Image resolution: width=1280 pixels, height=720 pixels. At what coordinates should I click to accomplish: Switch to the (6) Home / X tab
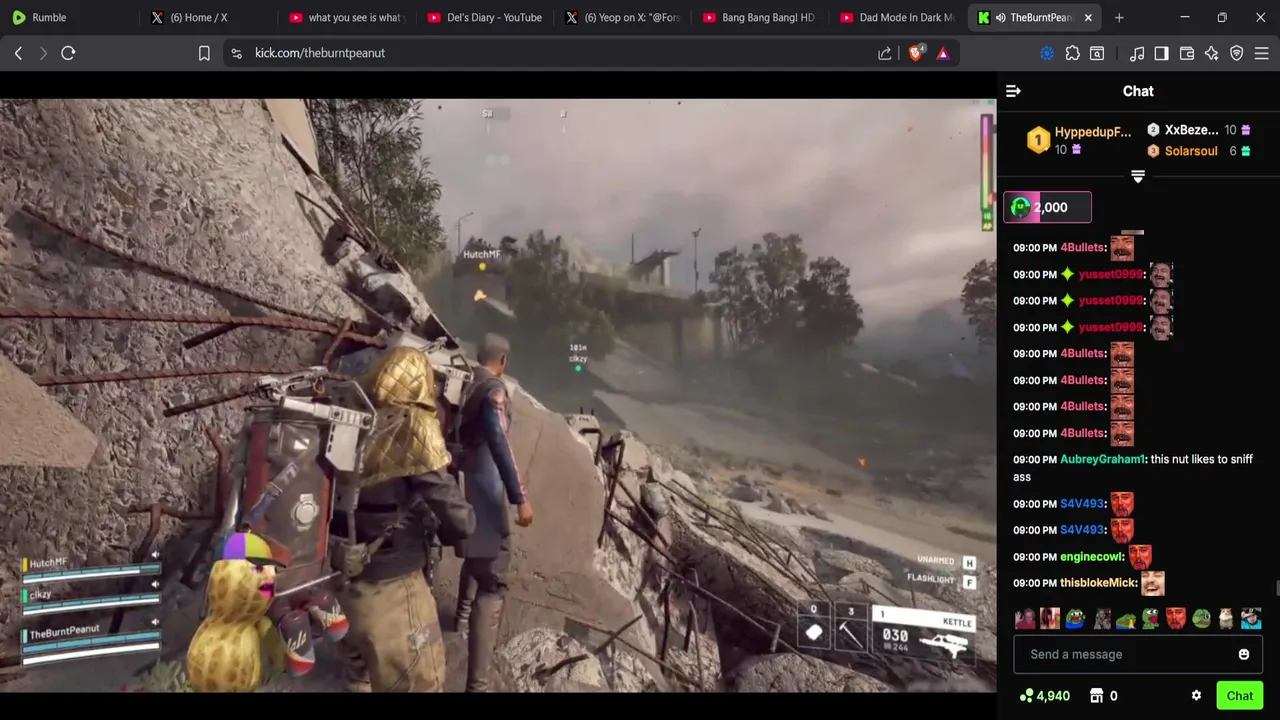point(208,17)
